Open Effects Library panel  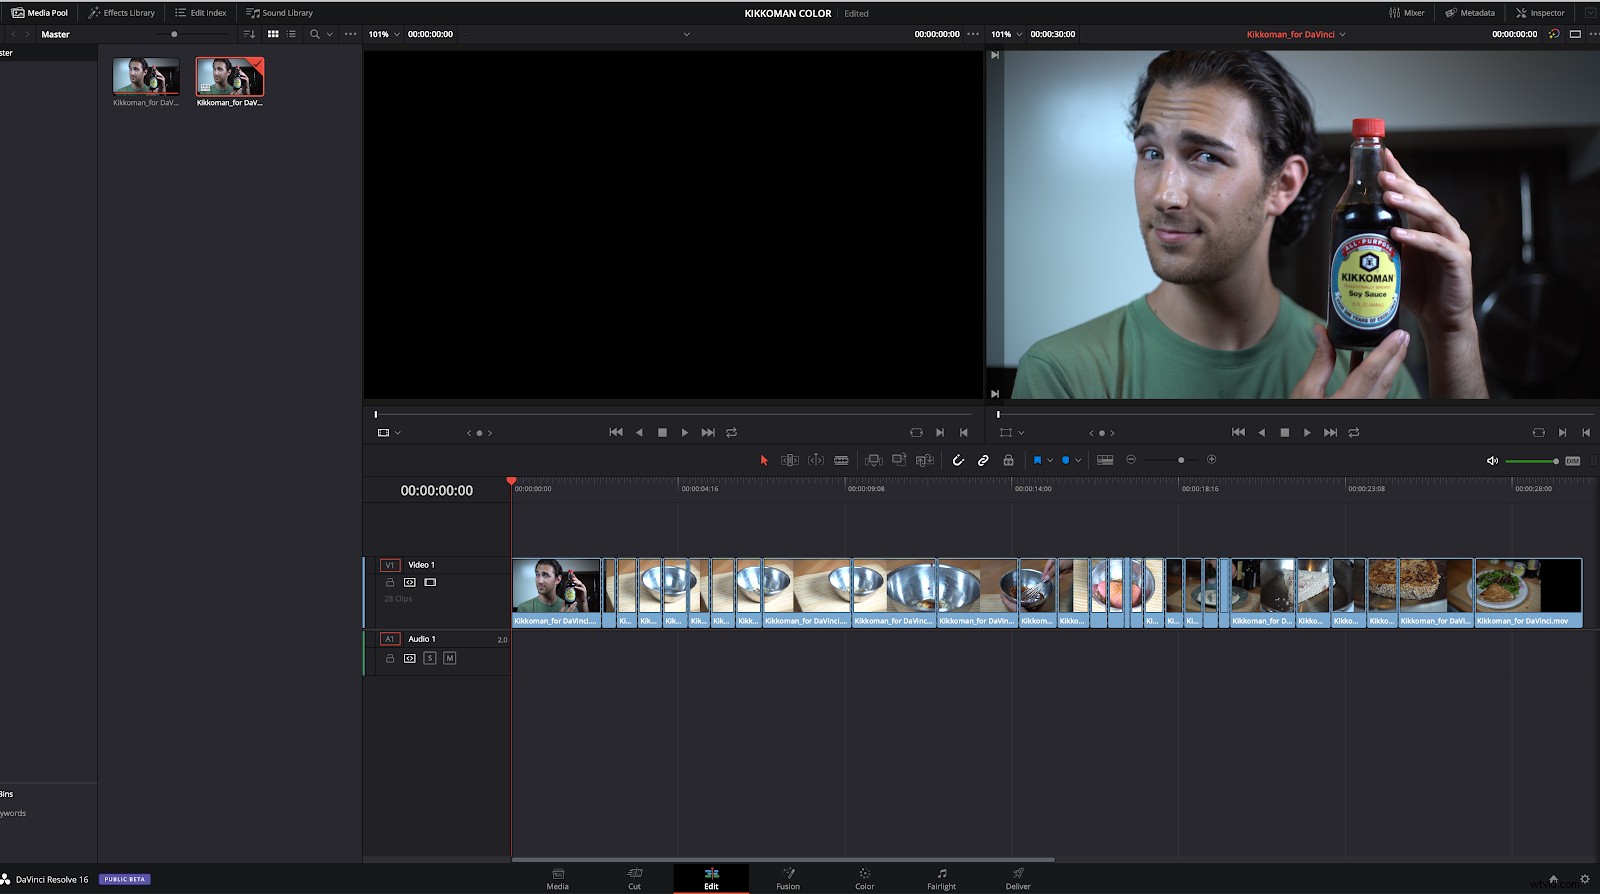[121, 13]
